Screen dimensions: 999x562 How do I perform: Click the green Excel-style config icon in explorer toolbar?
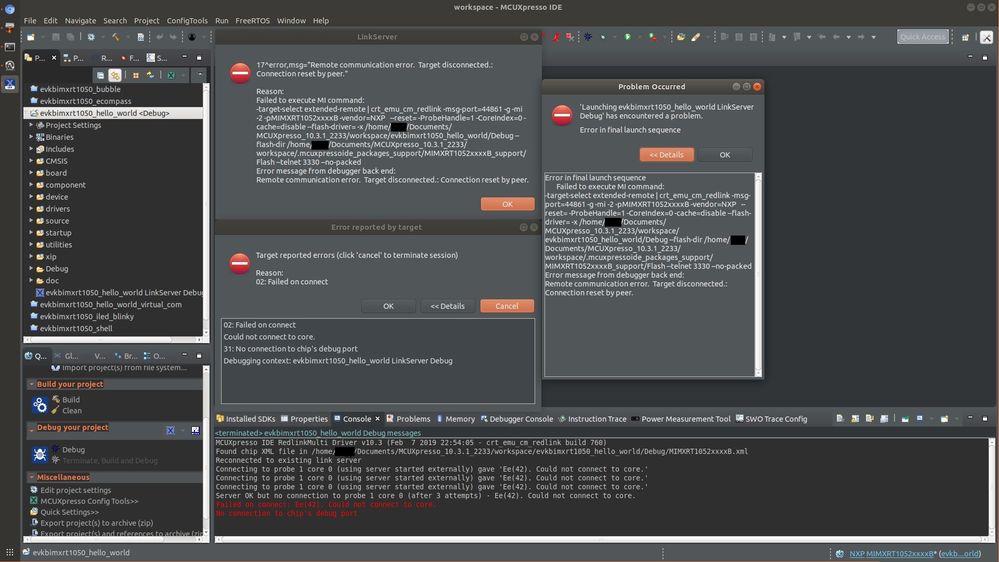(171, 75)
